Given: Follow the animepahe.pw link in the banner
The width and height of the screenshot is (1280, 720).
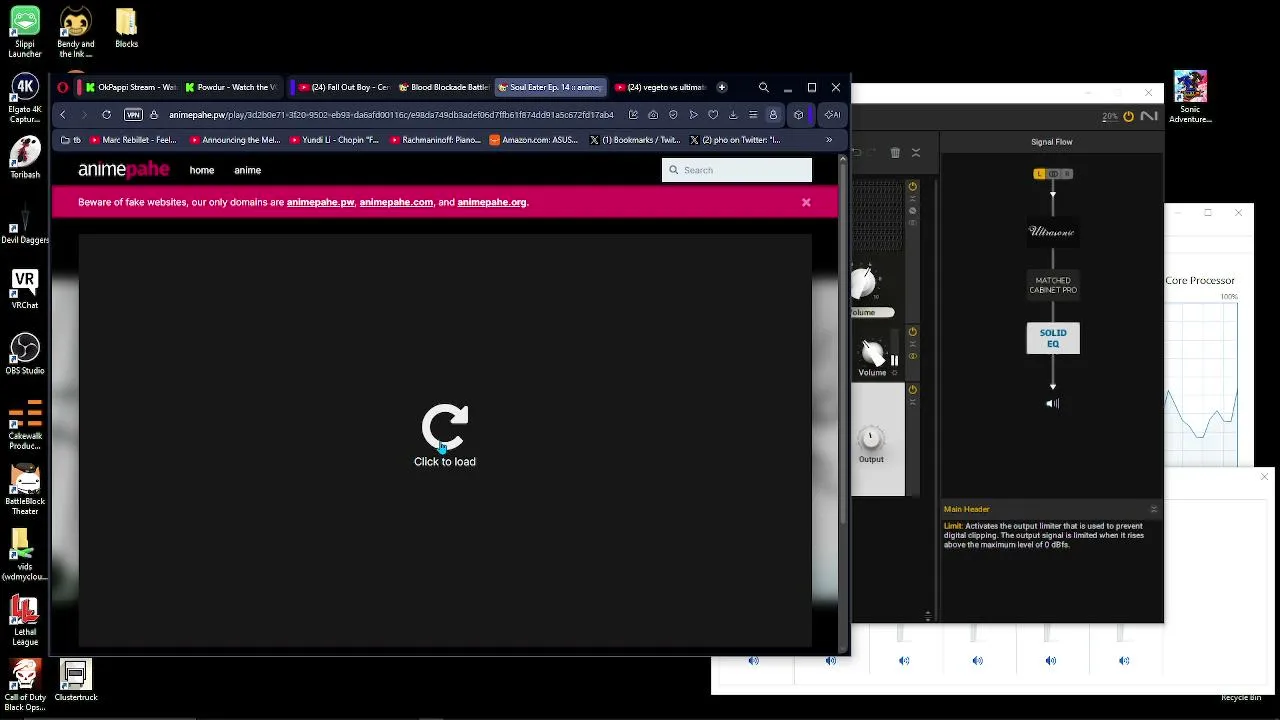Looking at the screenshot, I should point(320,202).
